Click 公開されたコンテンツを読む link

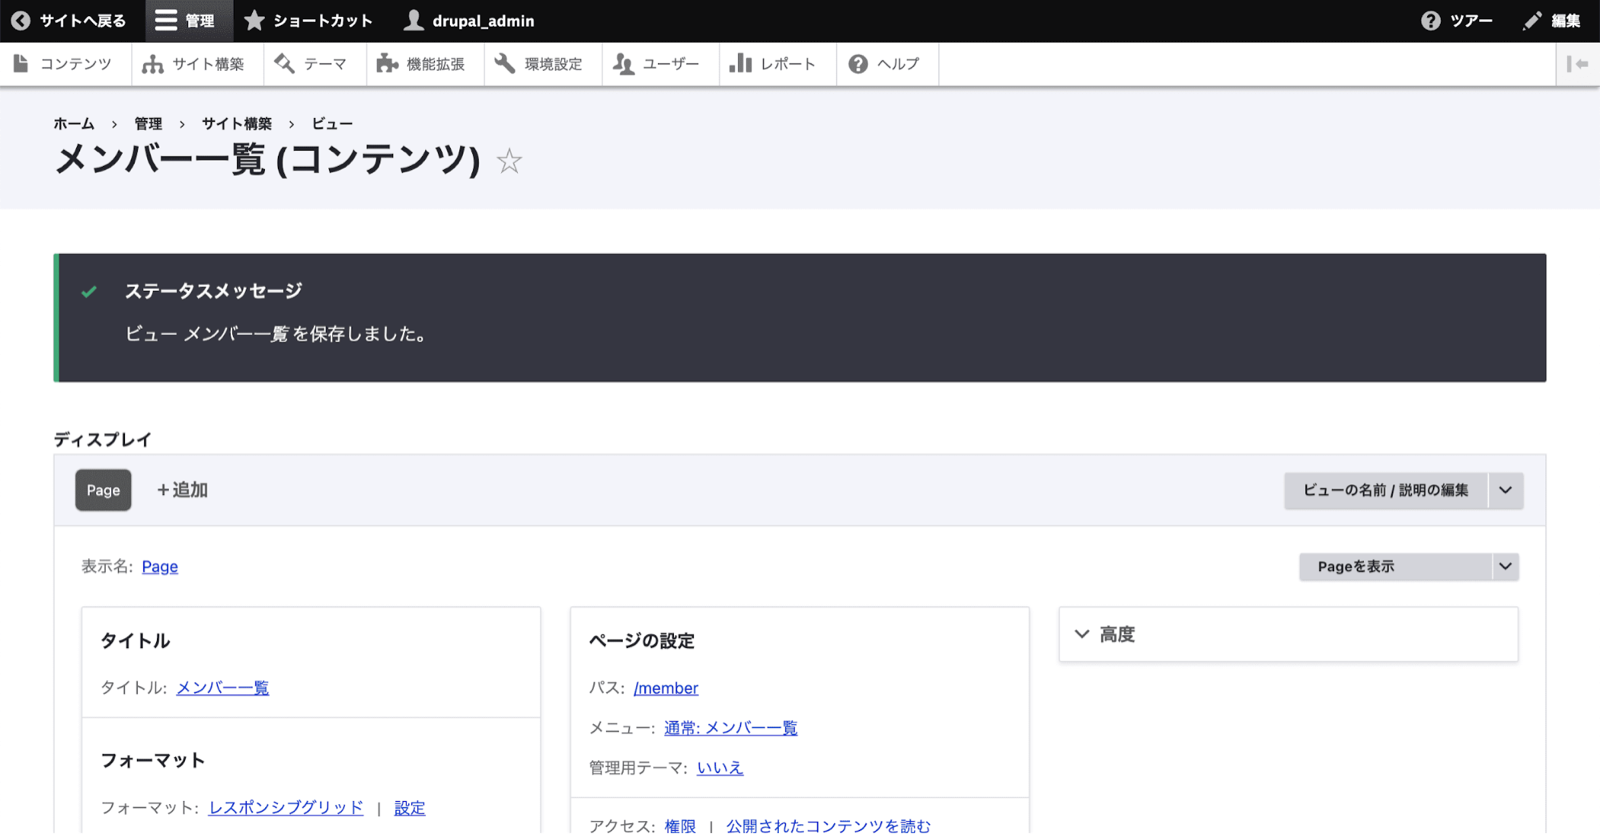(x=828, y=826)
